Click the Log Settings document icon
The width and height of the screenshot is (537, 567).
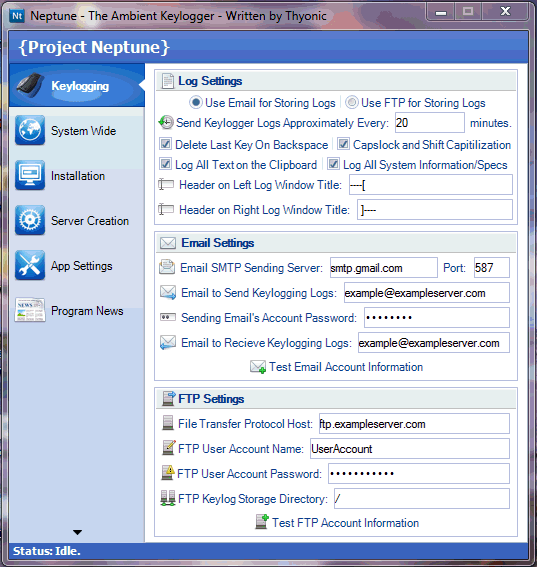point(167,81)
